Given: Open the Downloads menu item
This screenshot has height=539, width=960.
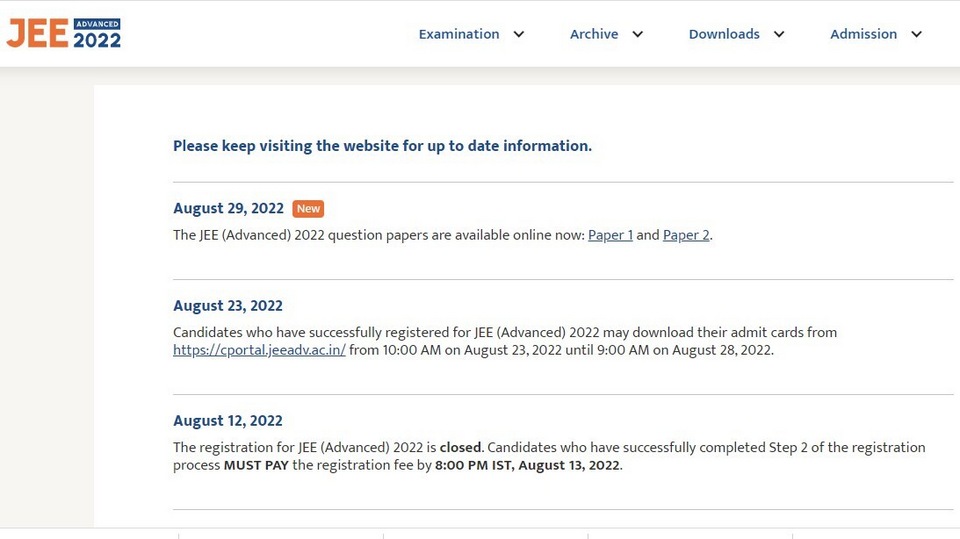Looking at the screenshot, I should click(724, 34).
